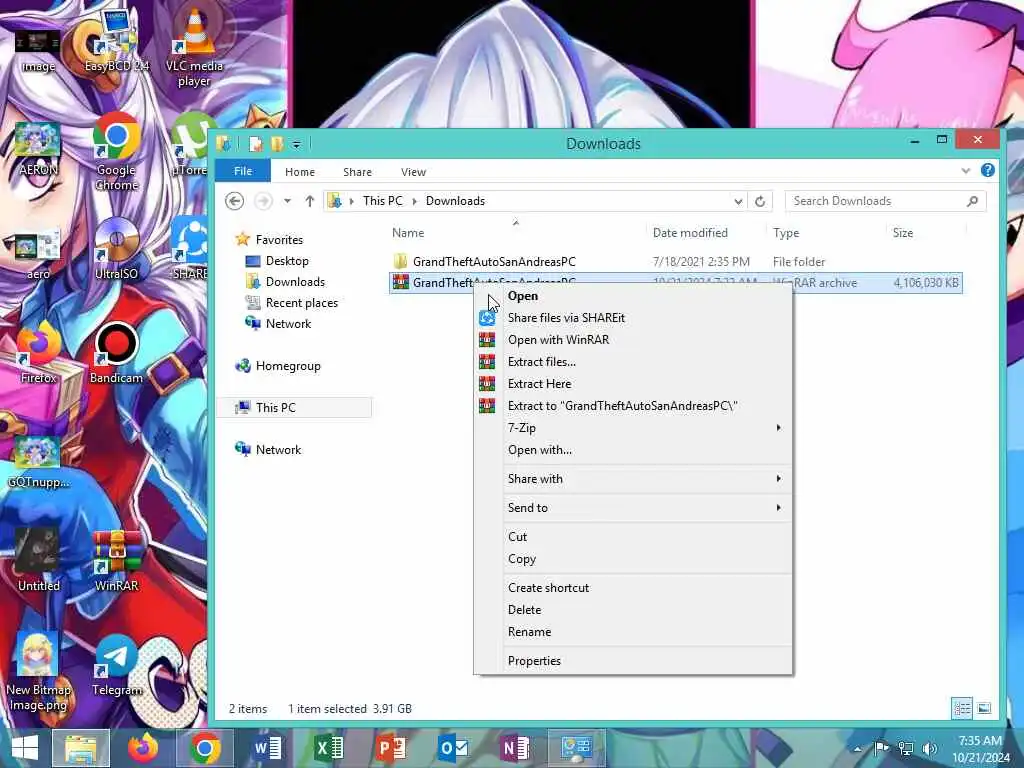The height and width of the screenshot is (768, 1024).
Task: Click the volume speaker tray icon
Action: point(929,748)
